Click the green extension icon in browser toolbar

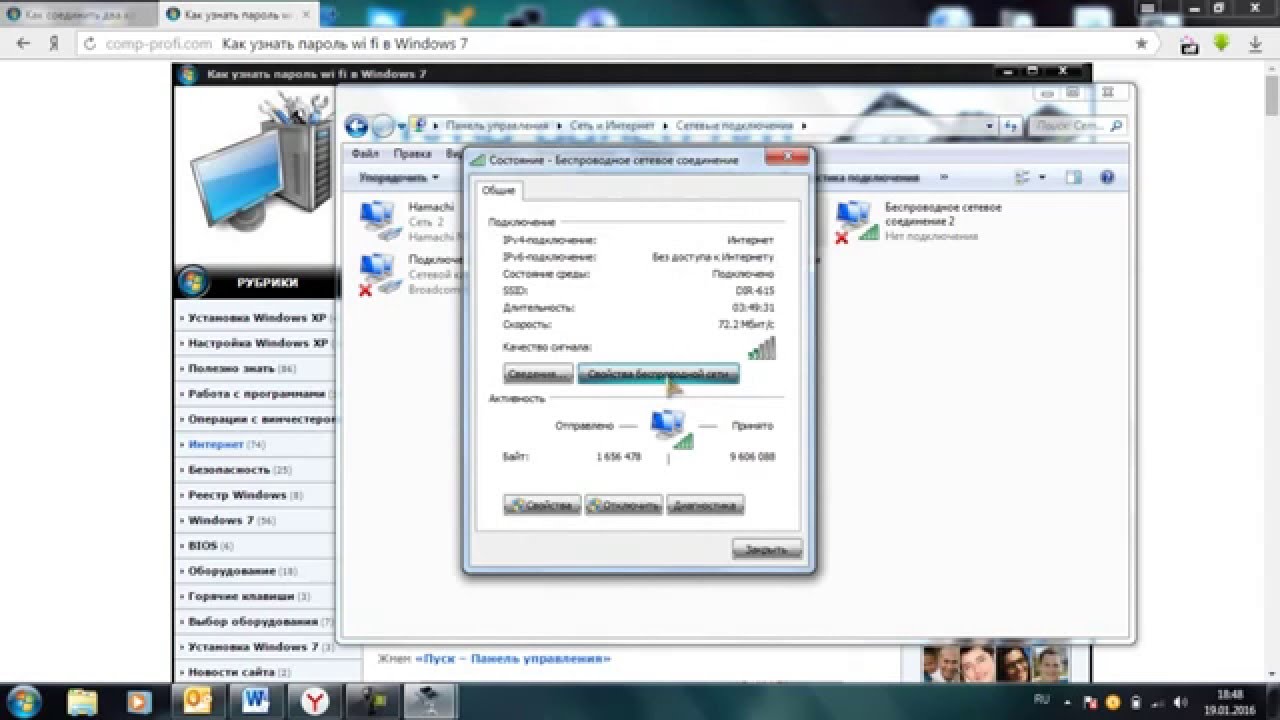tap(1221, 43)
